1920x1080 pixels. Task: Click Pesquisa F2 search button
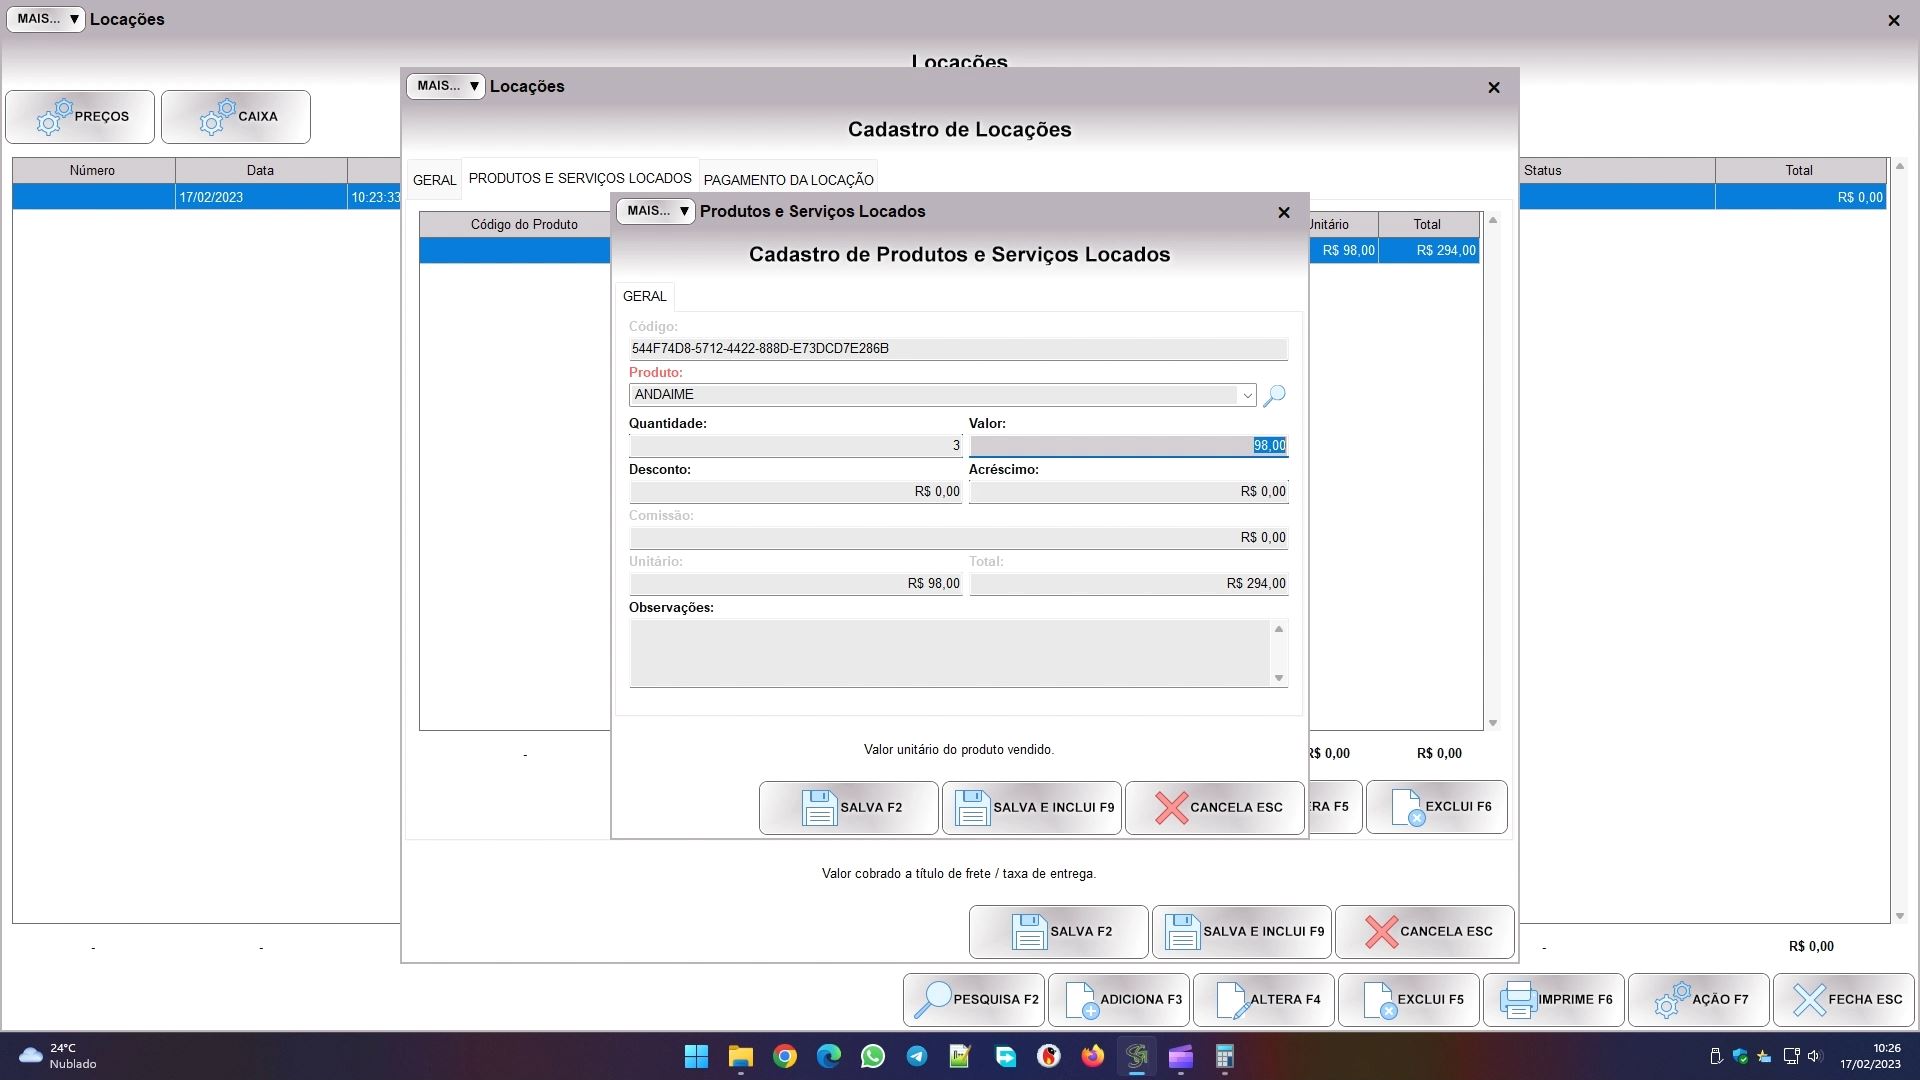click(973, 1000)
